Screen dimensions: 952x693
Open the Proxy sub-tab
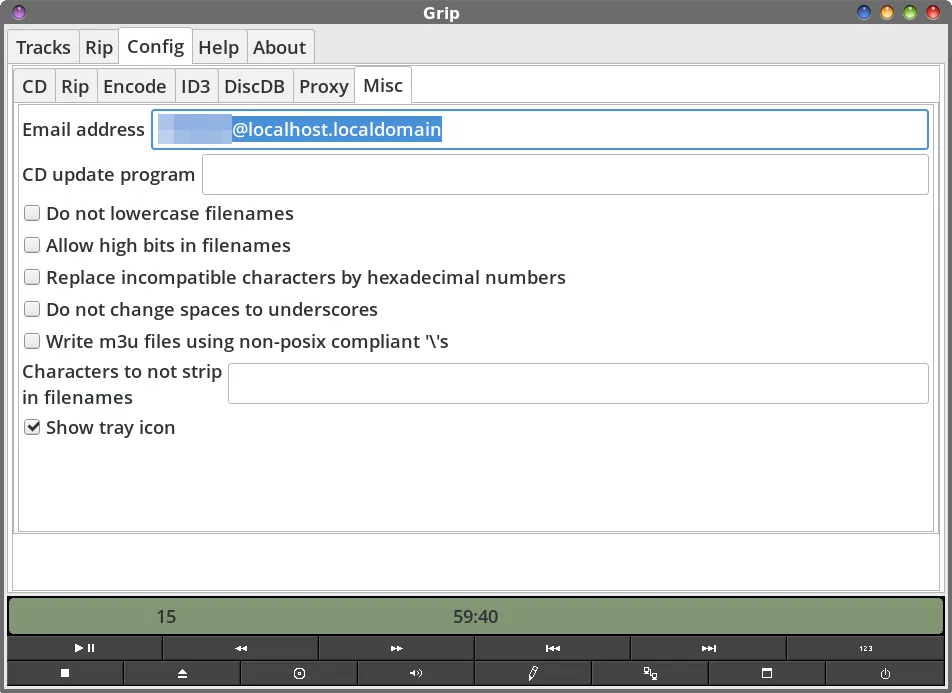[324, 86]
